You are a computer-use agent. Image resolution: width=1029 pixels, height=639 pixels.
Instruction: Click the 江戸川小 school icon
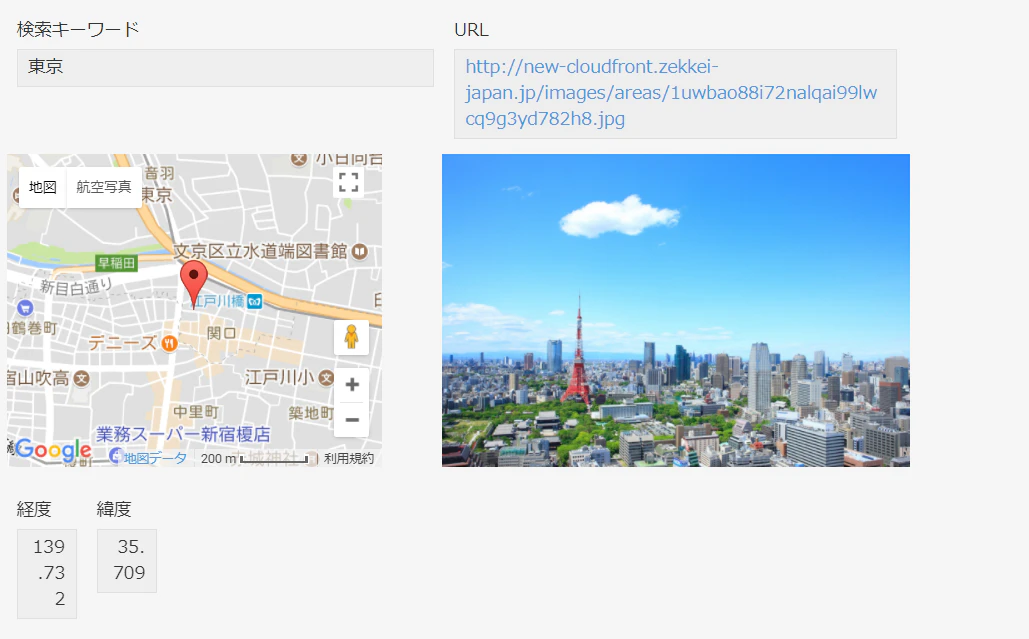(x=326, y=377)
